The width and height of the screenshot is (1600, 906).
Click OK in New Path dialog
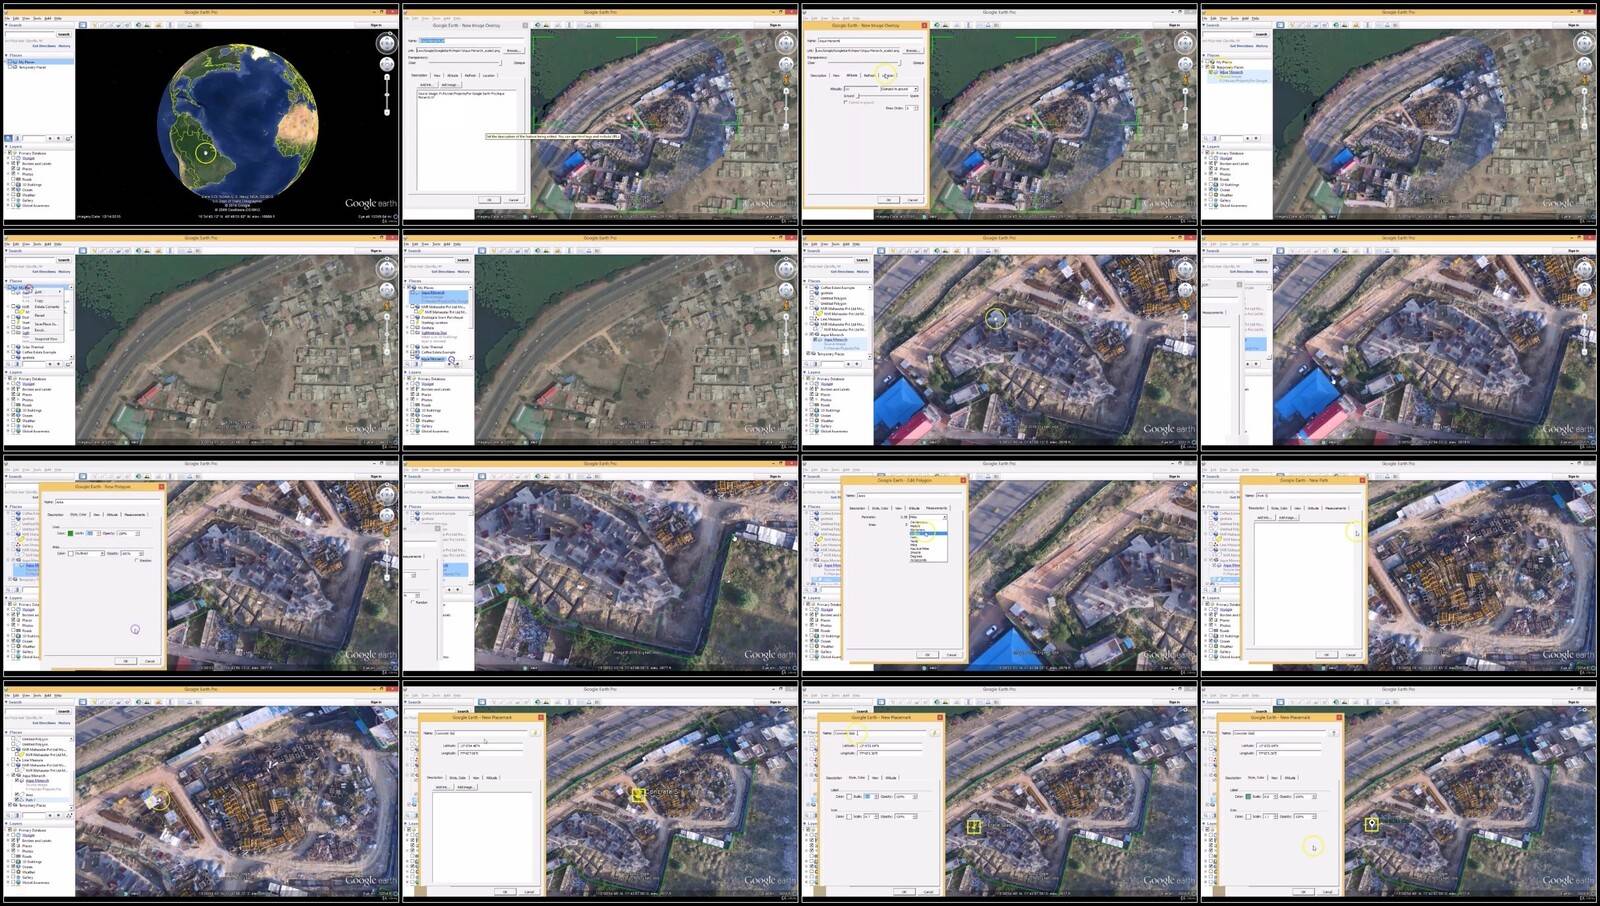(1326, 654)
